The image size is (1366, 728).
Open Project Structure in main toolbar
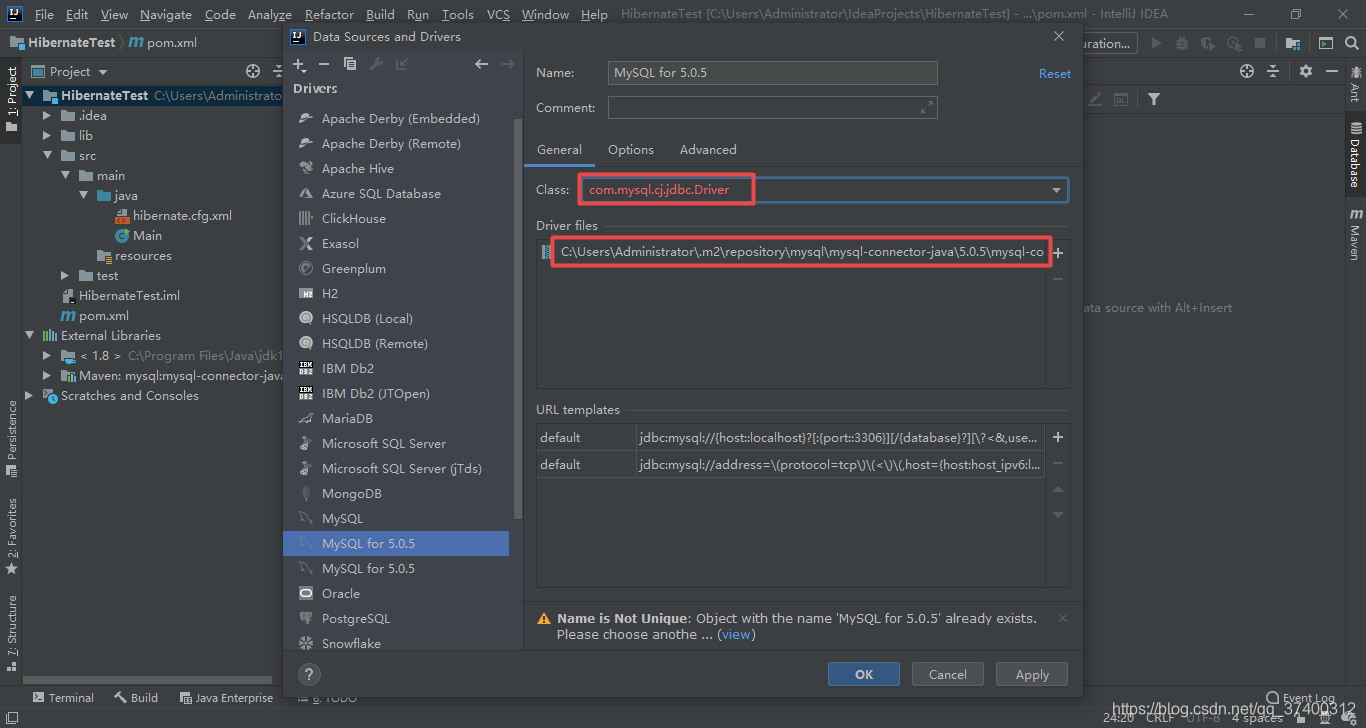pyautogui.click(x=1293, y=44)
